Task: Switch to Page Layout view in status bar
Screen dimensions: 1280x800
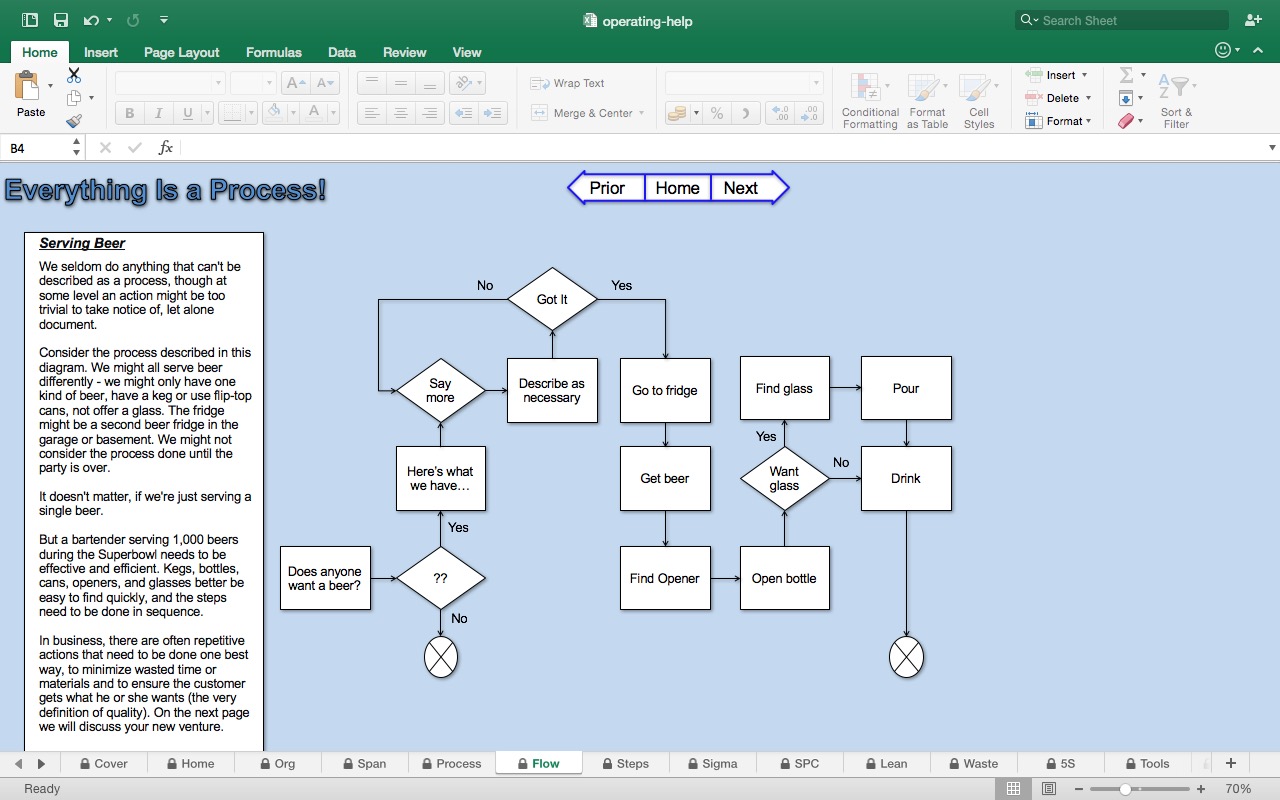Action: coord(1049,789)
